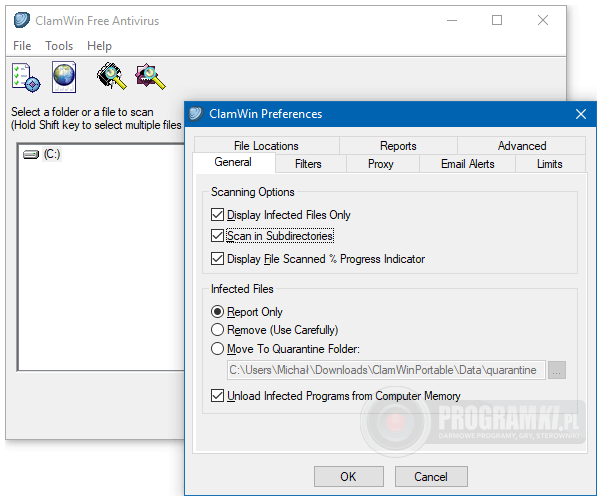The image size is (603, 501).
Task: Open the File menu
Action: [x=22, y=46]
